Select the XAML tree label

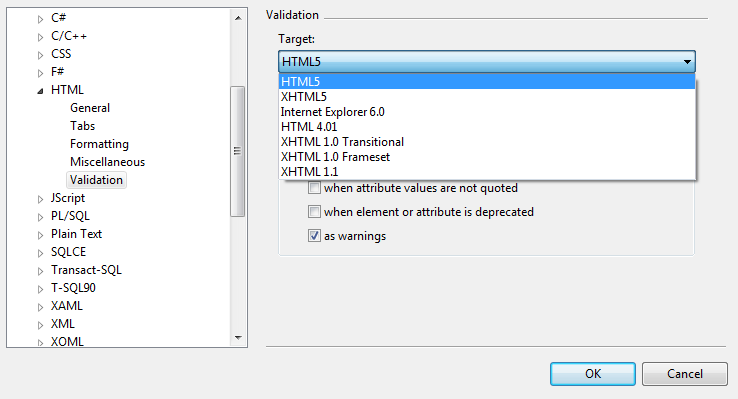point(67,306)
